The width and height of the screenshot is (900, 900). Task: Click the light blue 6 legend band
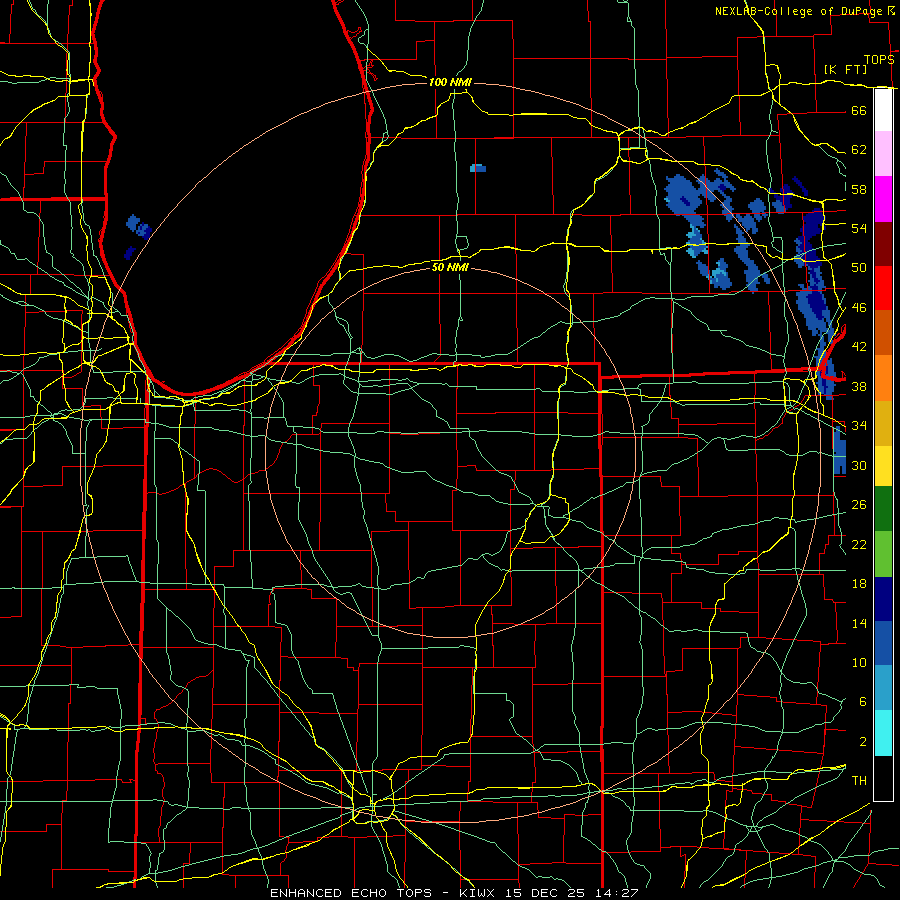coord(883,688)
